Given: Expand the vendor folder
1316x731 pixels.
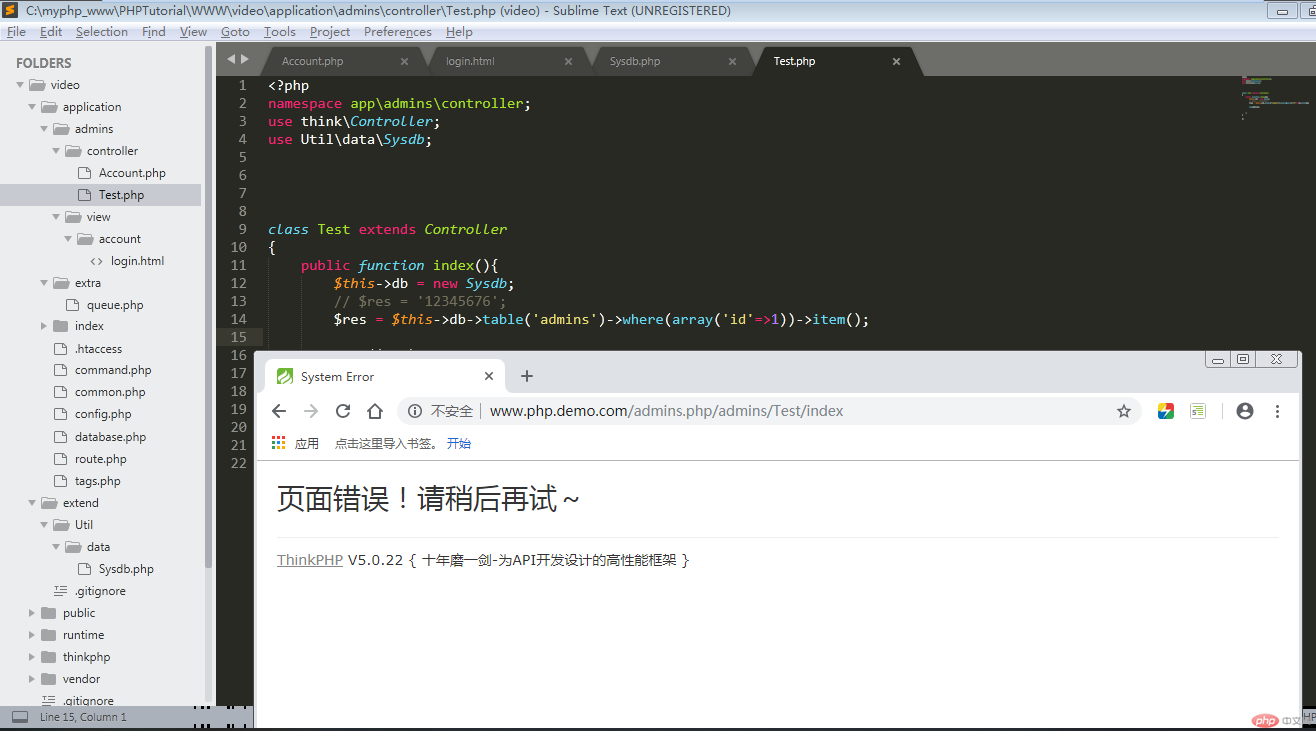Looking at the screenshot, I should tap(32, 679).
